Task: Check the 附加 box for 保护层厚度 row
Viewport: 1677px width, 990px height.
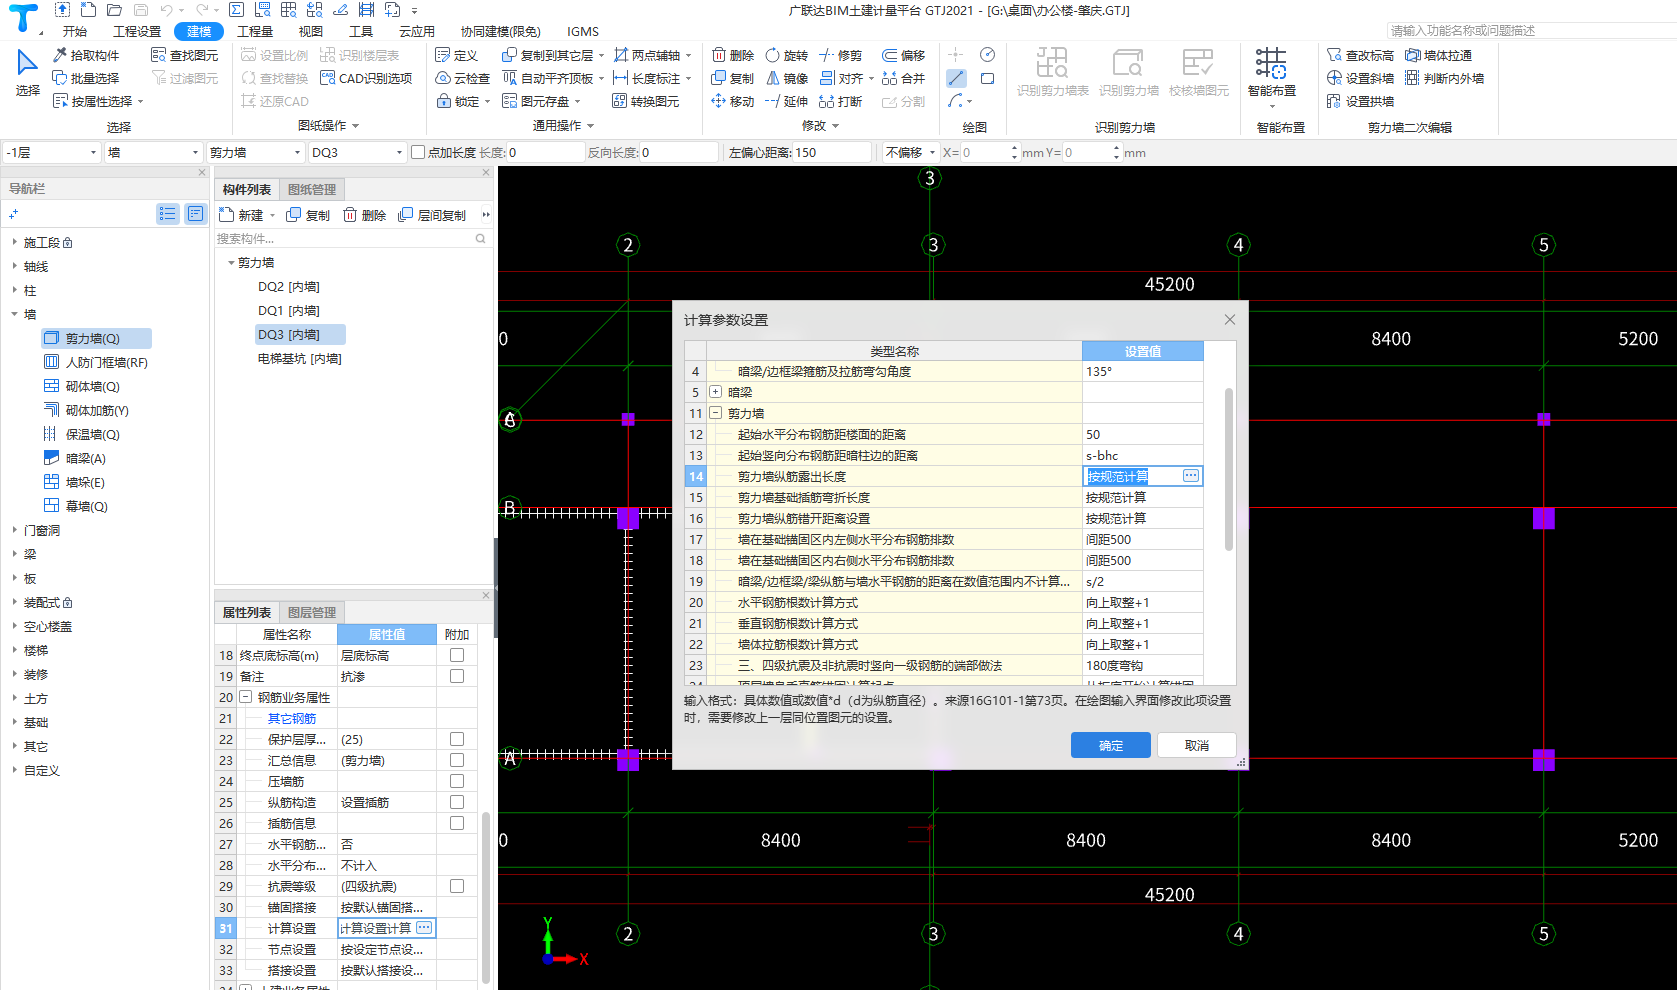Action: coord(457,739)
